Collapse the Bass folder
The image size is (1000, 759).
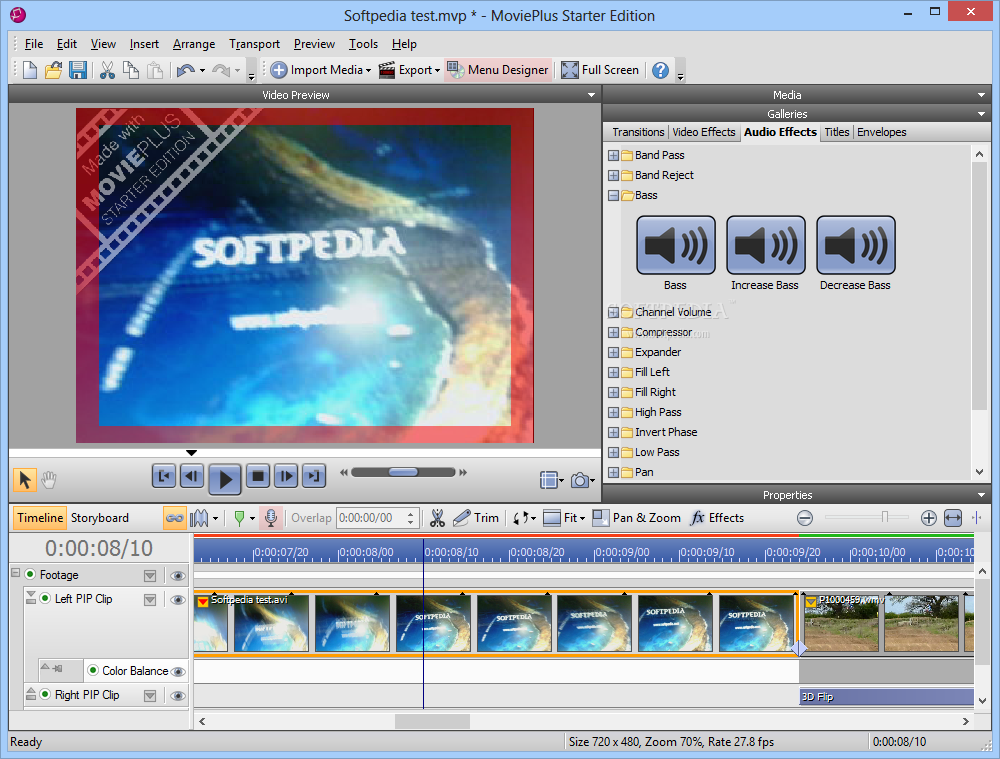pyautogui.click(x=614, y=196)
